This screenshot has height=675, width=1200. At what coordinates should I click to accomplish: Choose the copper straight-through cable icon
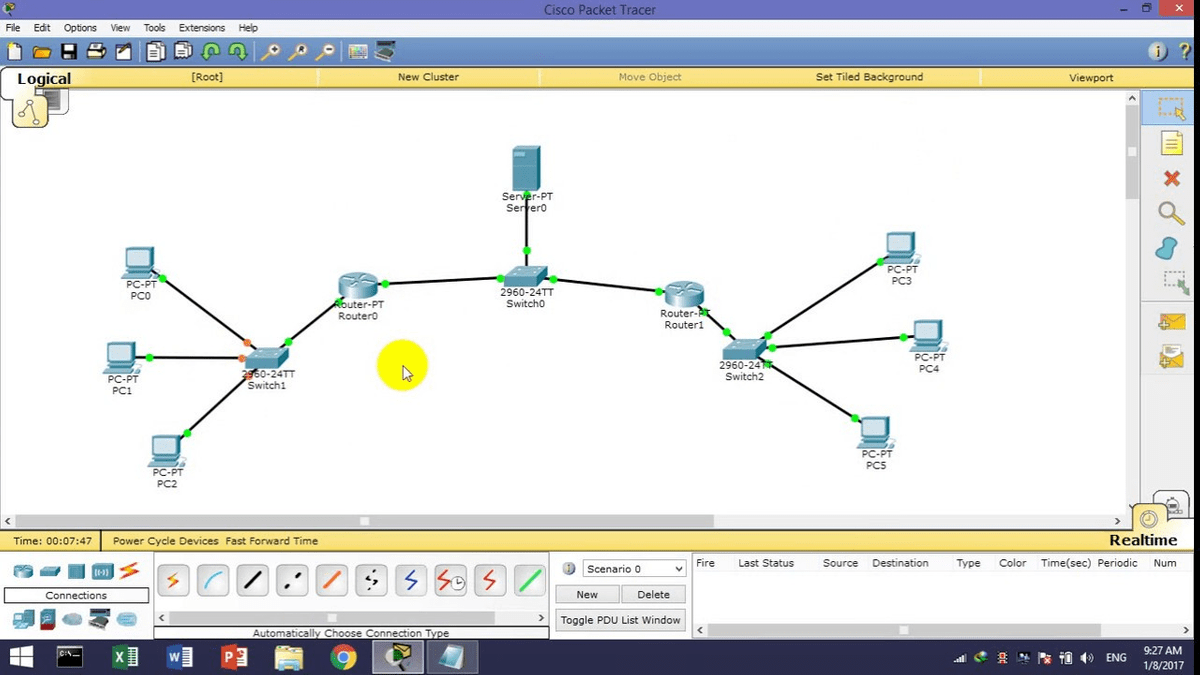[x=252, y=580]
